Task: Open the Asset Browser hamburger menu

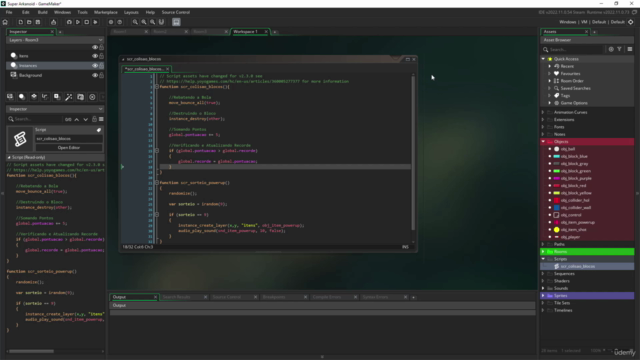Action: (630, 49)
